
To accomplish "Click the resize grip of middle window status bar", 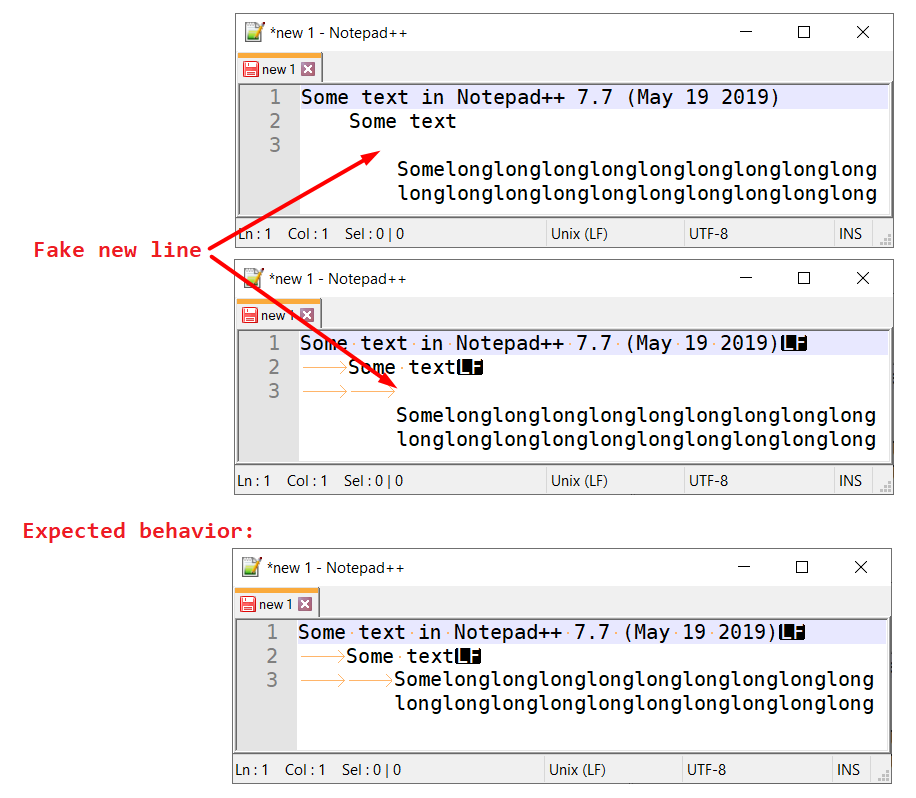I will [886, 487].
